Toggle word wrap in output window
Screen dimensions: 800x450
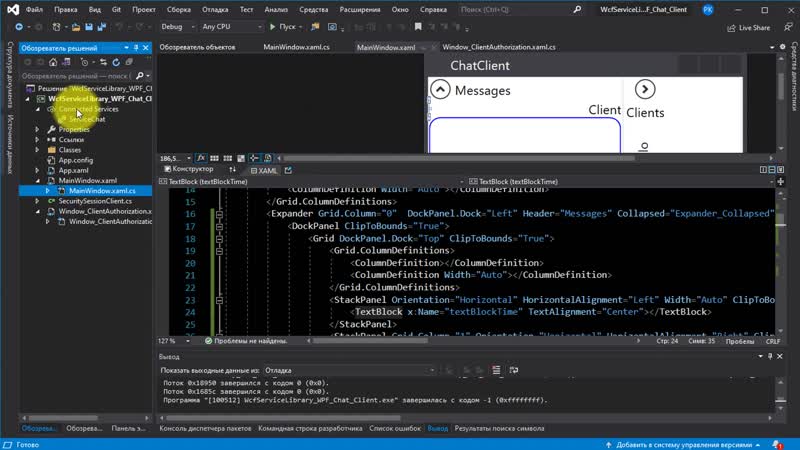[514, 370]
